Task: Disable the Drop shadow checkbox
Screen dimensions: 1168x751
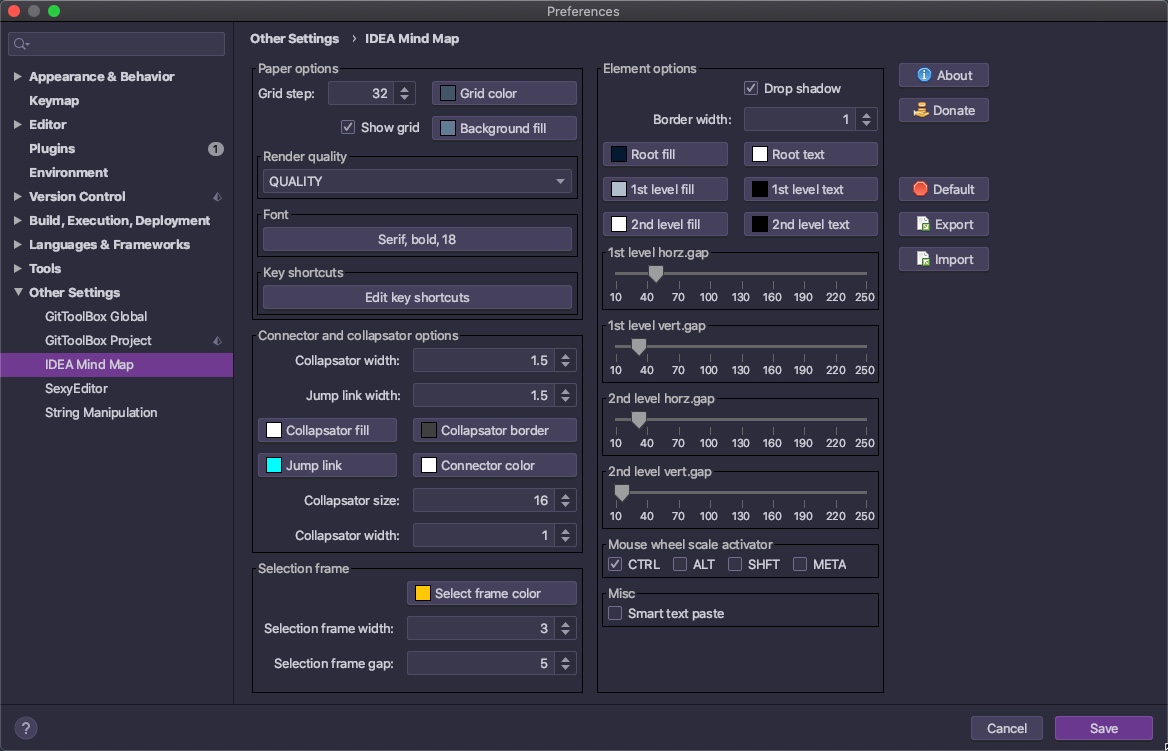Action: click(751, 89)
